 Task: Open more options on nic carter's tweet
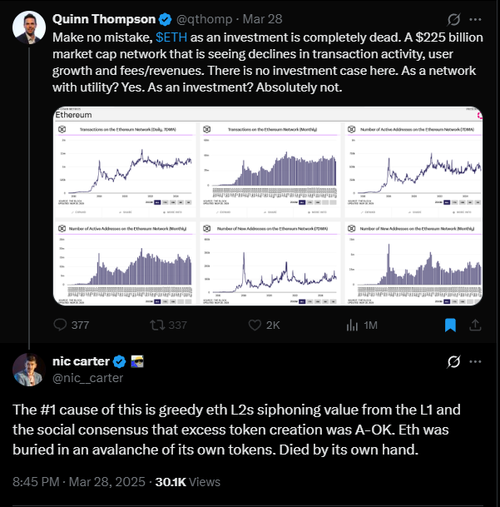pos(475,361)
